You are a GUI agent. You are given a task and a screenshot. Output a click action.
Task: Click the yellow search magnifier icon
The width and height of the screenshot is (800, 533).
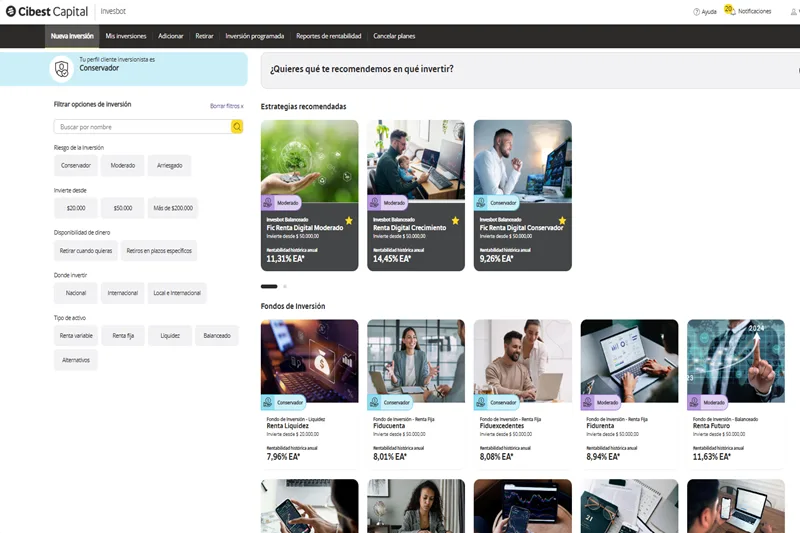(237, 127)
